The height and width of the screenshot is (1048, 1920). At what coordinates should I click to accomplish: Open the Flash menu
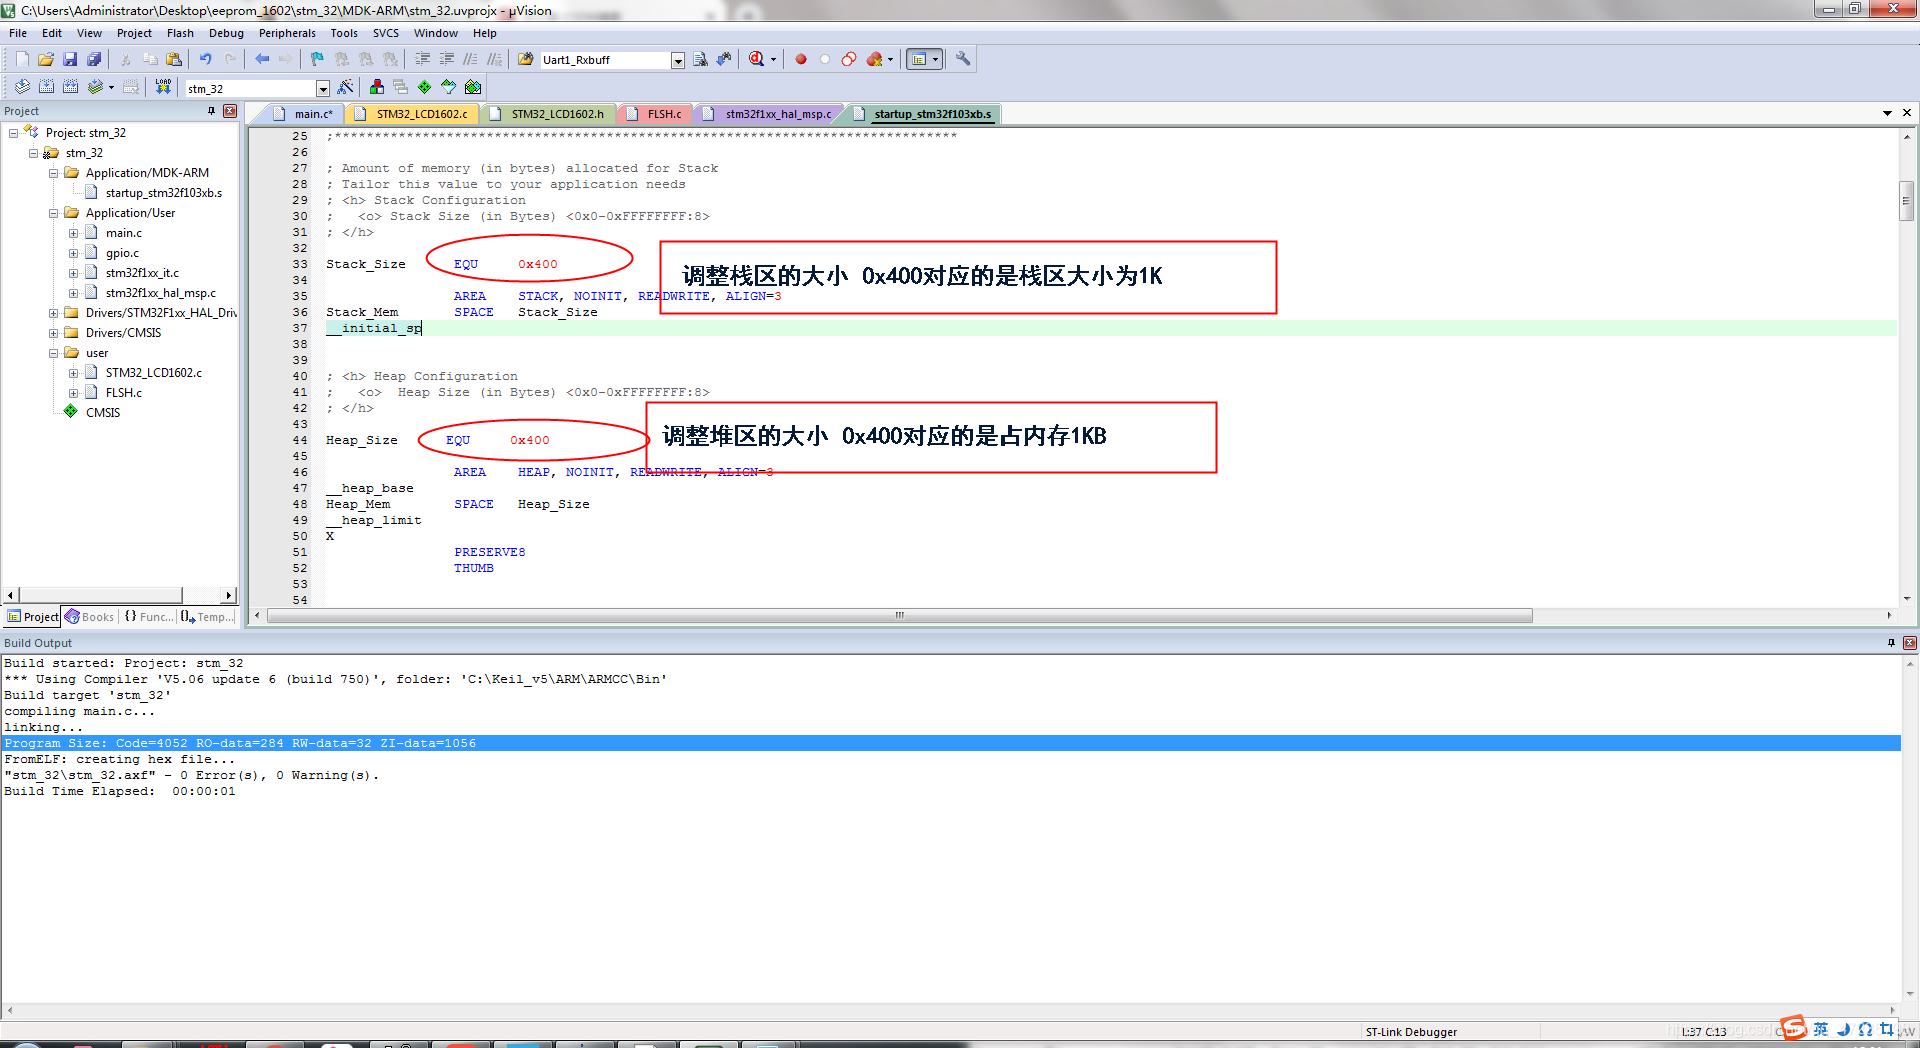(180, 33)
